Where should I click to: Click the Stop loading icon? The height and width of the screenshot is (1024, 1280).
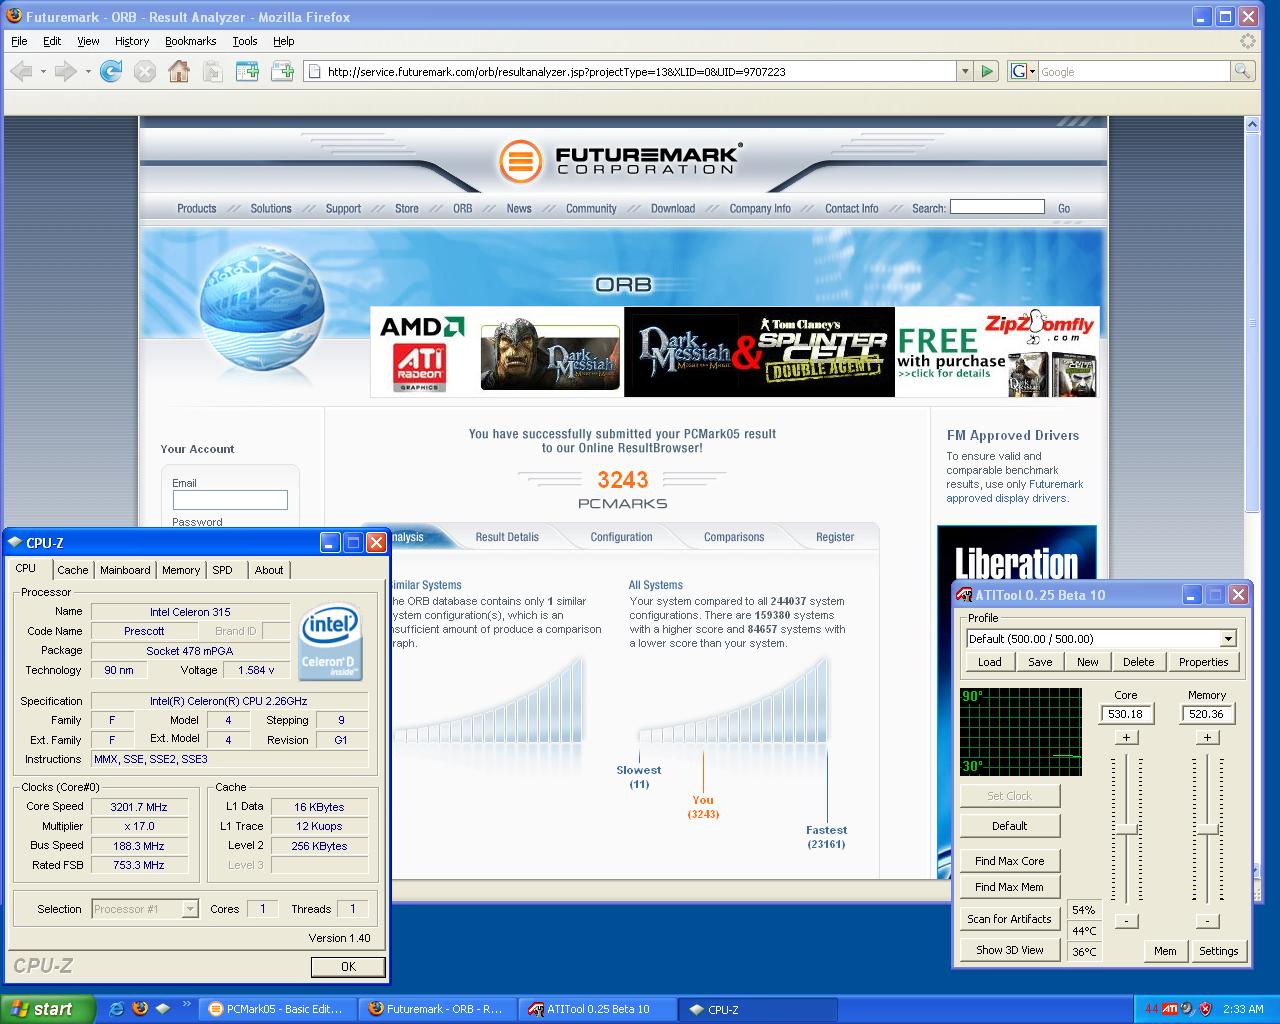(145, 71)
